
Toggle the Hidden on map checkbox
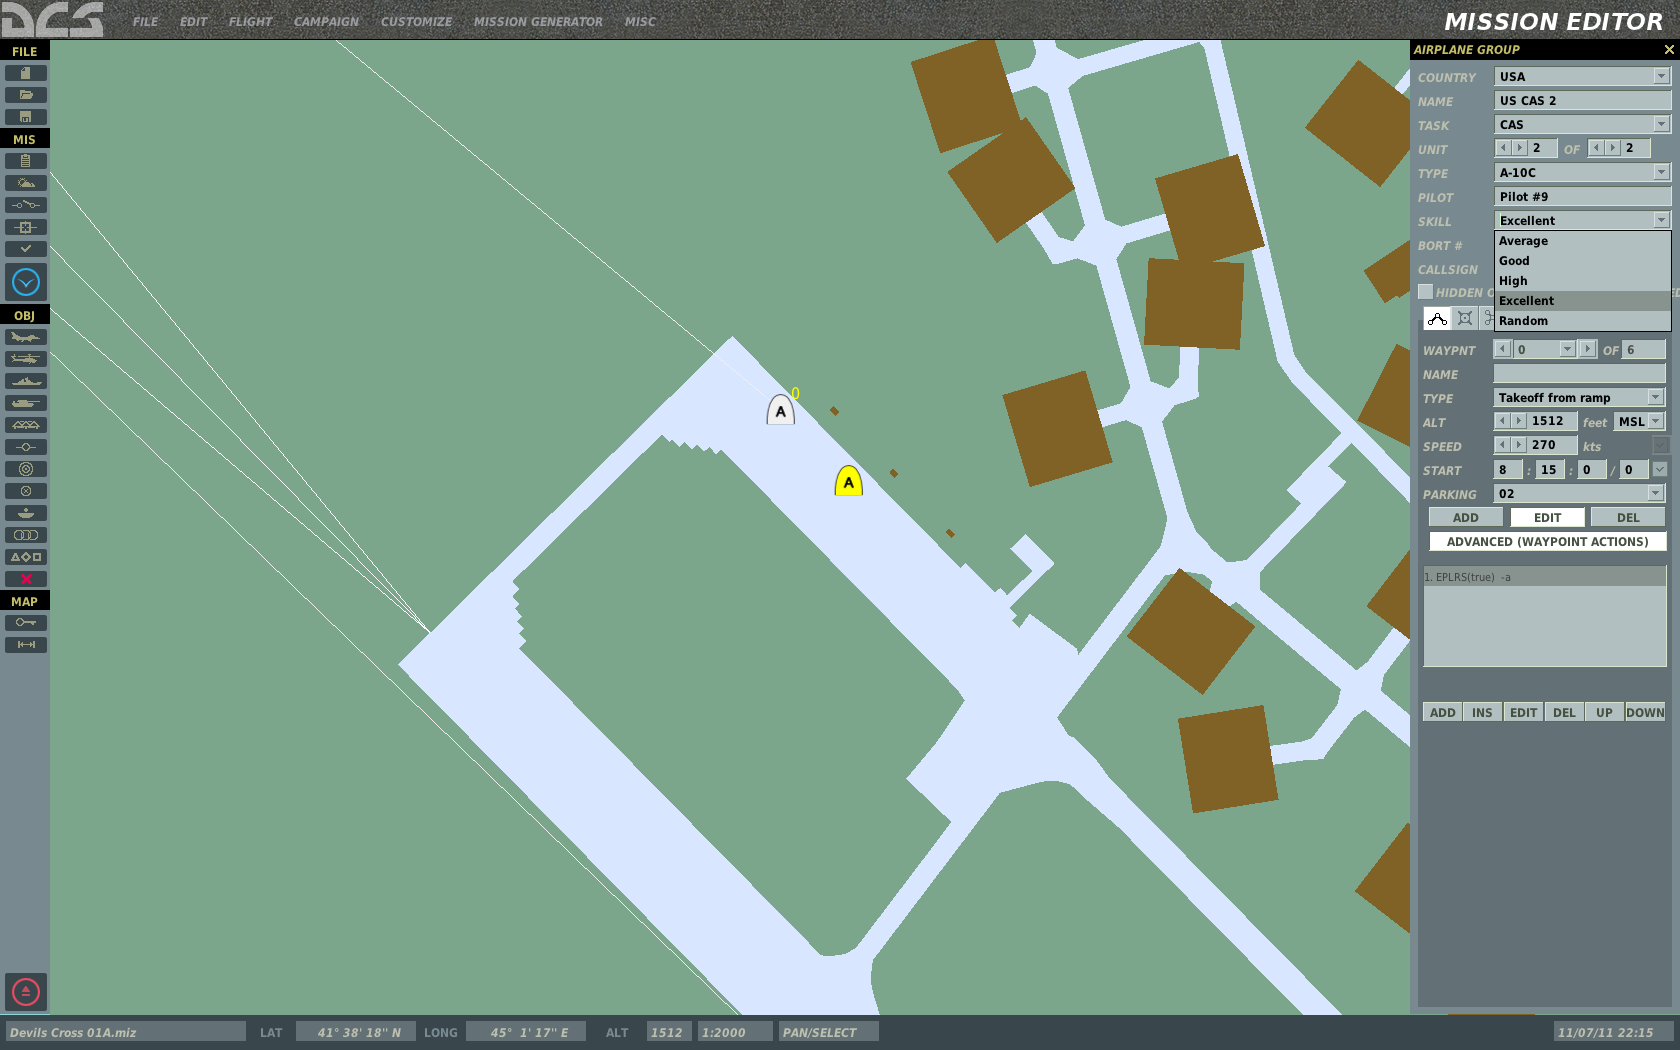point(1426,292)
